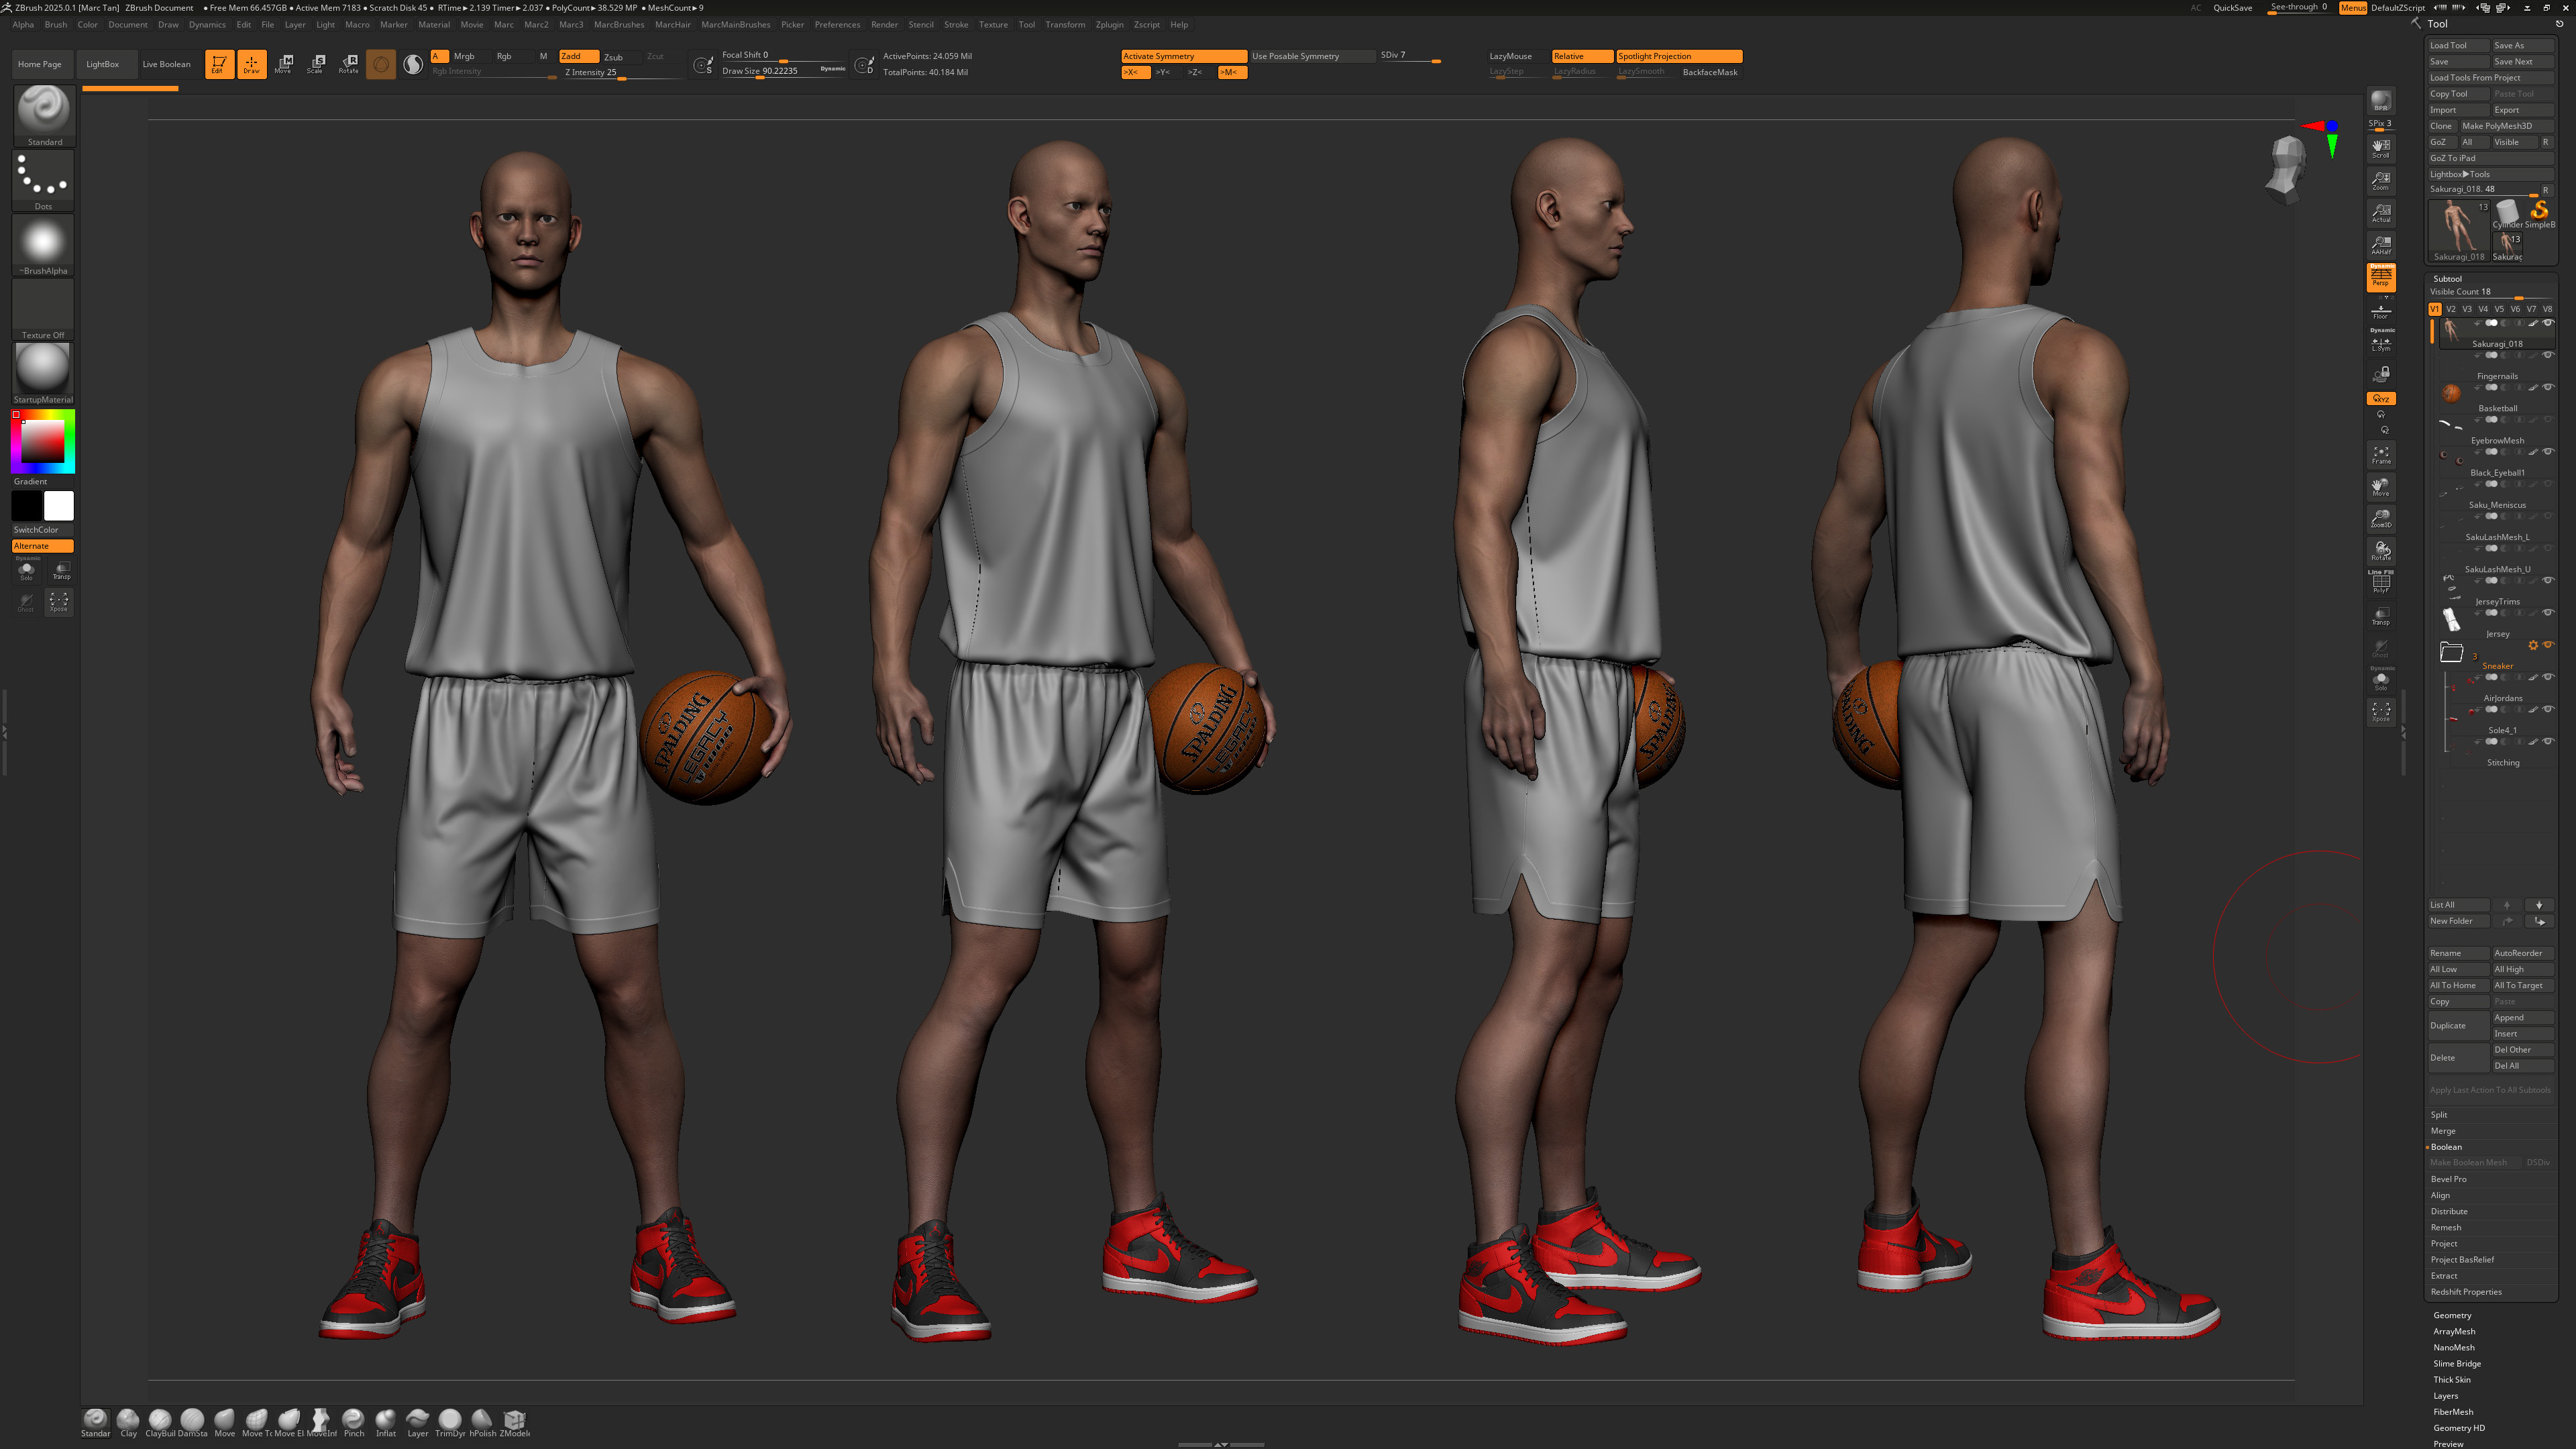This screenshot has width=2576, height=1449.
Task: Click the Sakuragi_018 tool thumbnail
Action: [x=2458, y=230]
